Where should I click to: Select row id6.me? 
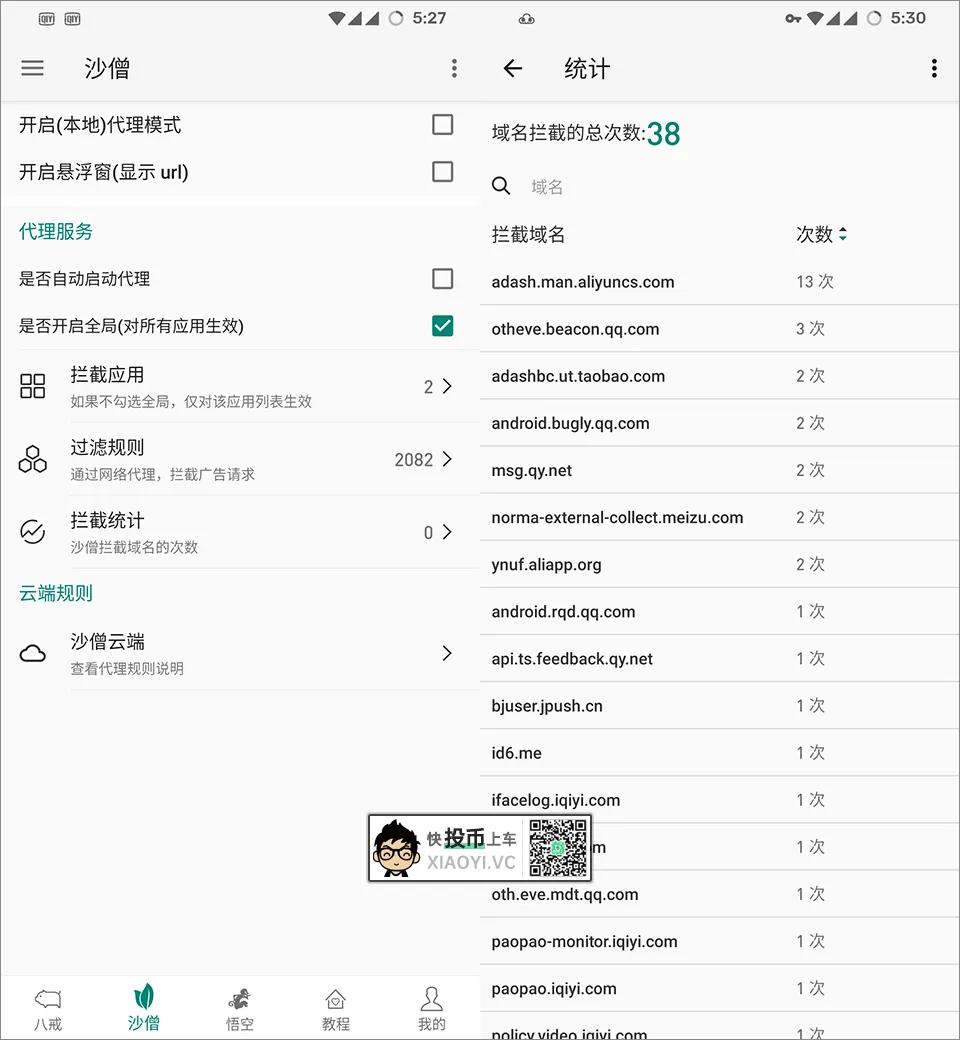(719, 753)
